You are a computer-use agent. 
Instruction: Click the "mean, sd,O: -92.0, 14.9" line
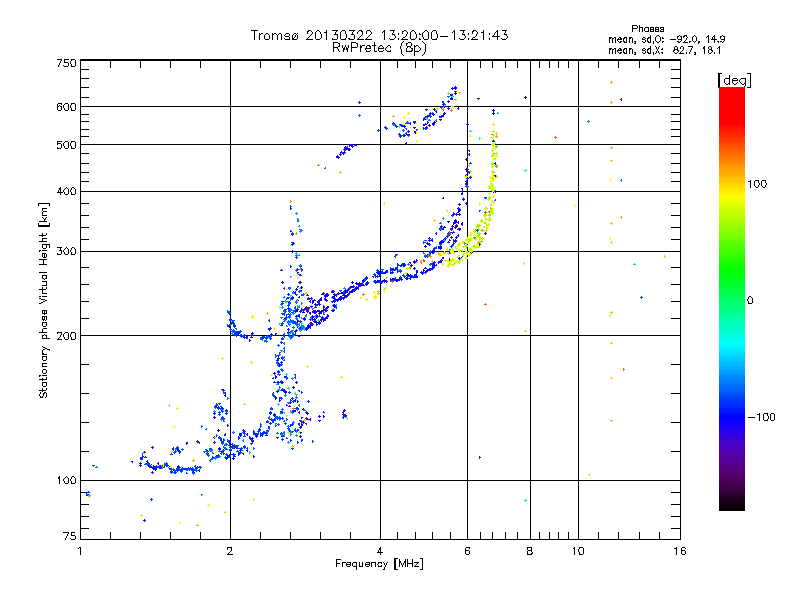point(666,39)
